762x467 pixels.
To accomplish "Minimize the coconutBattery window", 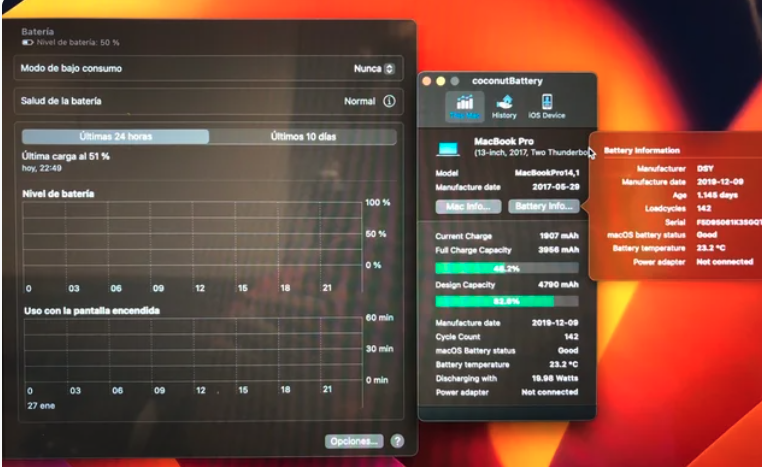I will point(440,81).
